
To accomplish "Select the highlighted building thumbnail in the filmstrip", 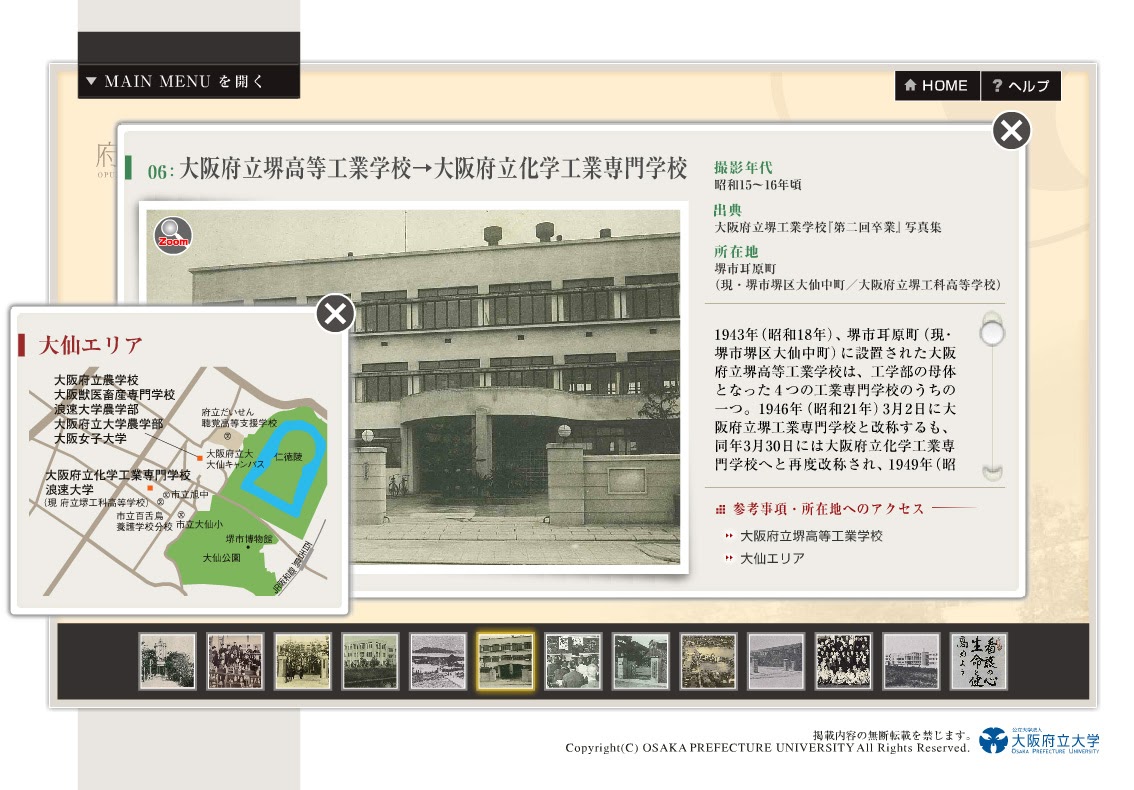I will 506,660.
